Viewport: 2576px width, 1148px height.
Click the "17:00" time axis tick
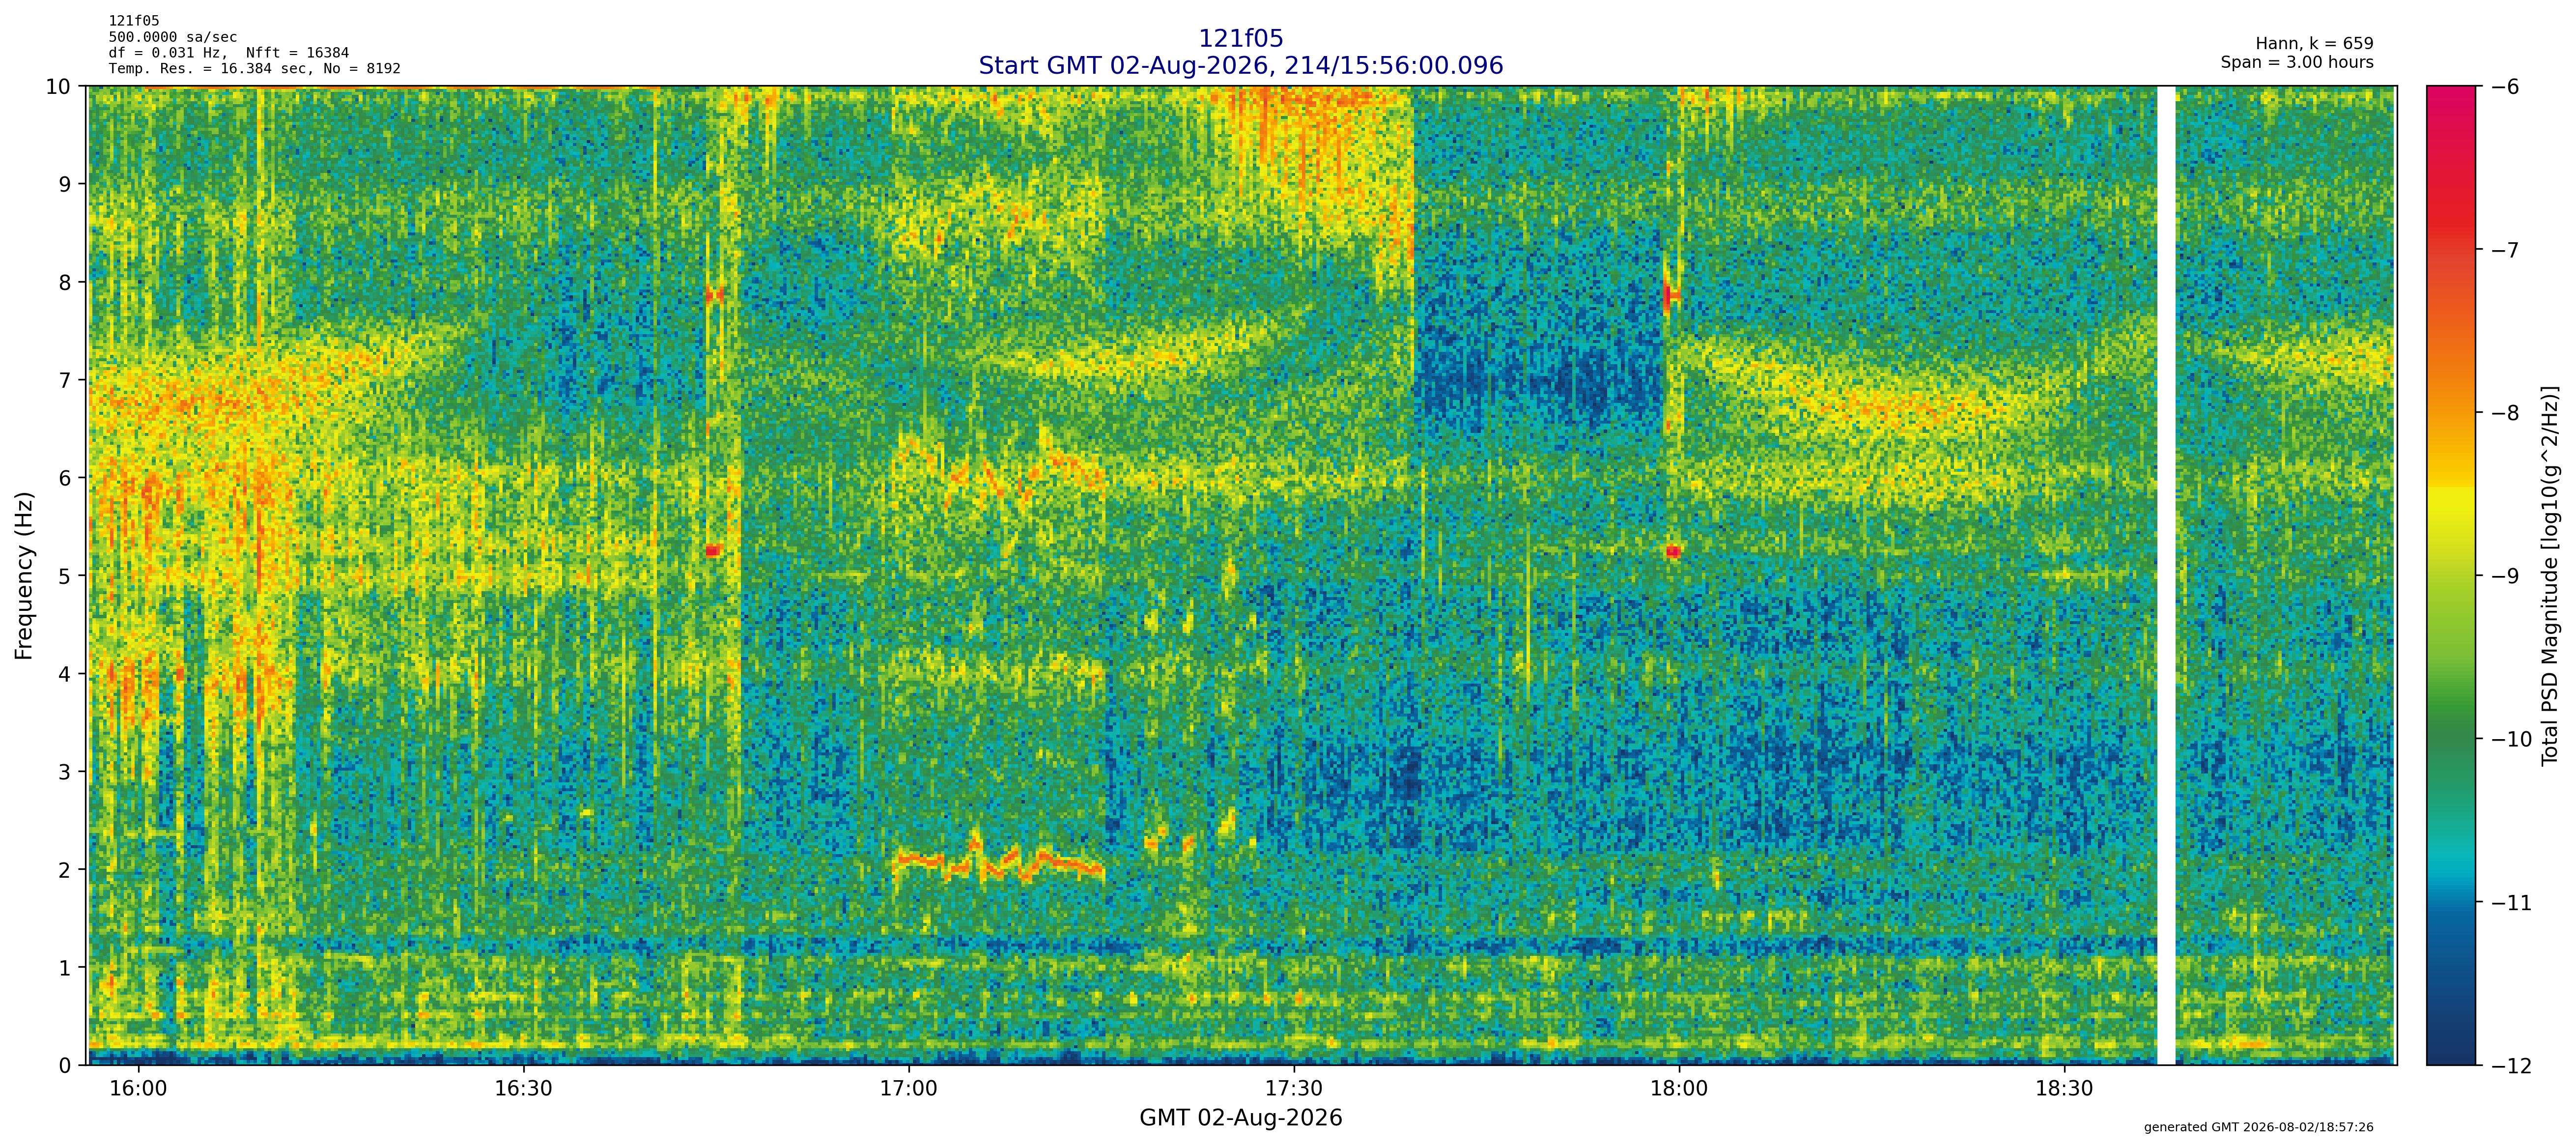(x=908, y=1088)
